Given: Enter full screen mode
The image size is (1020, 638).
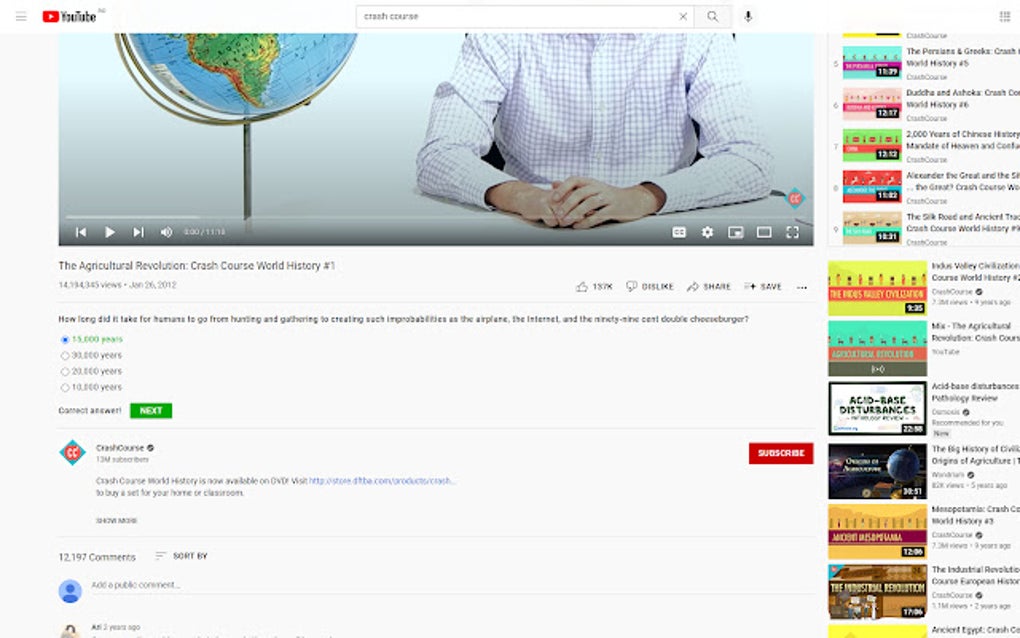Looking at the screenshot, I should tap(792, 232).
